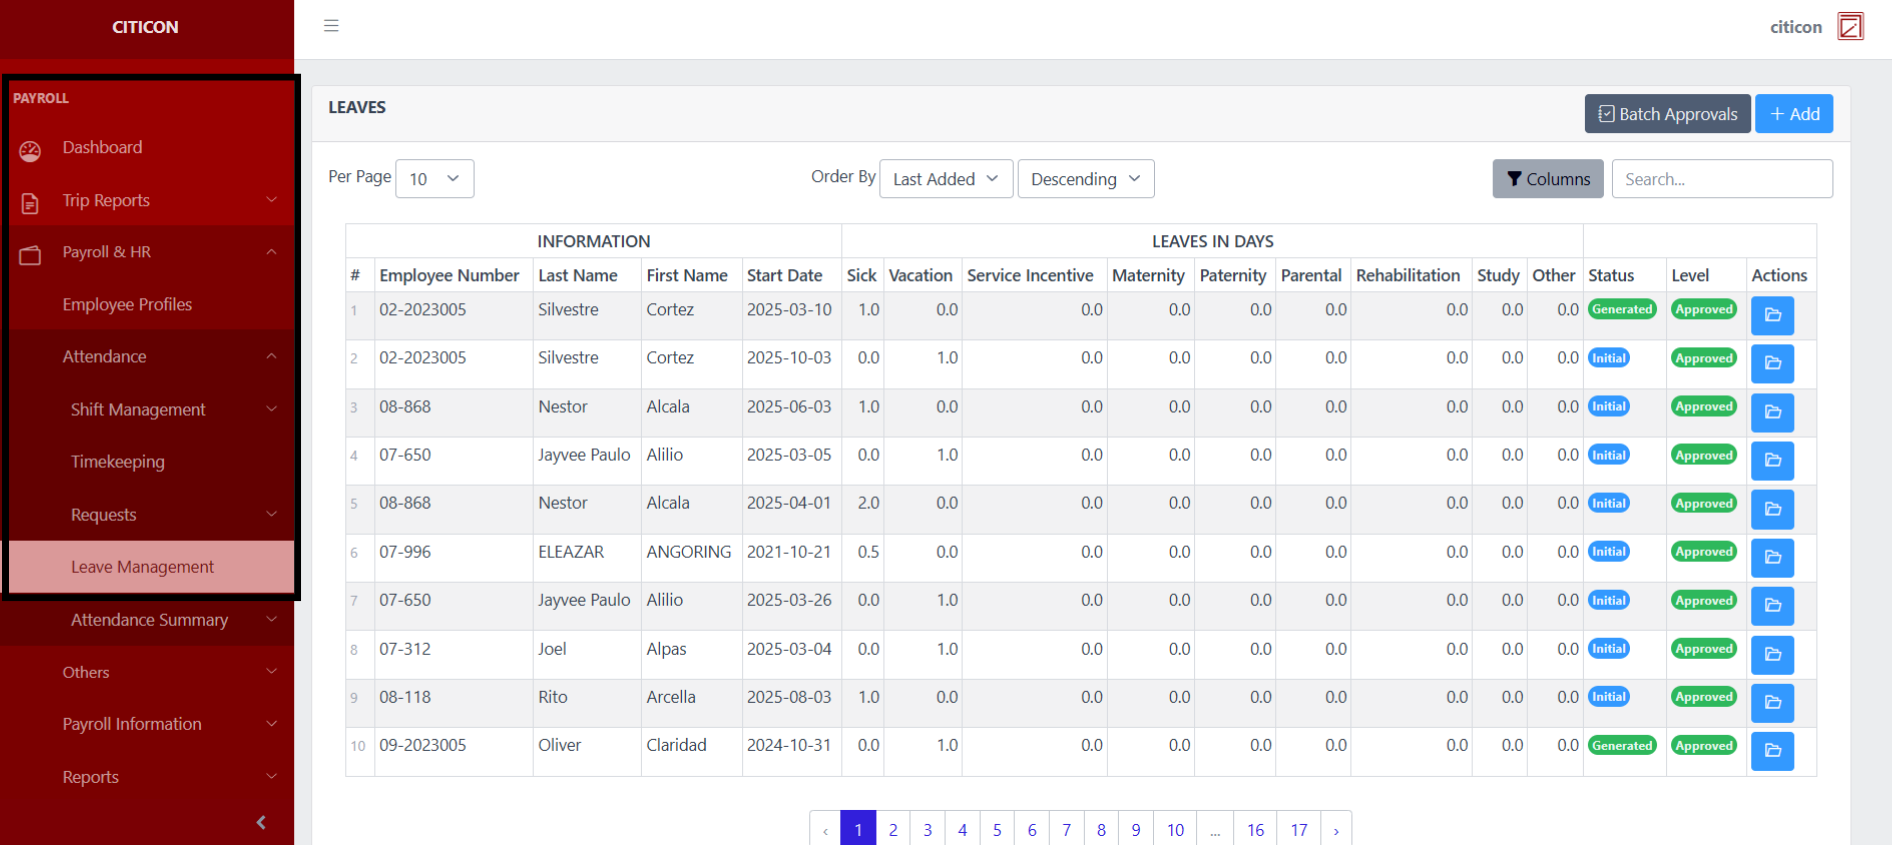Image resolution: width=1892 pixels, height=845 pixels.
Task: Open Employee Profiles in sidebar
Action: pos(127,304)
